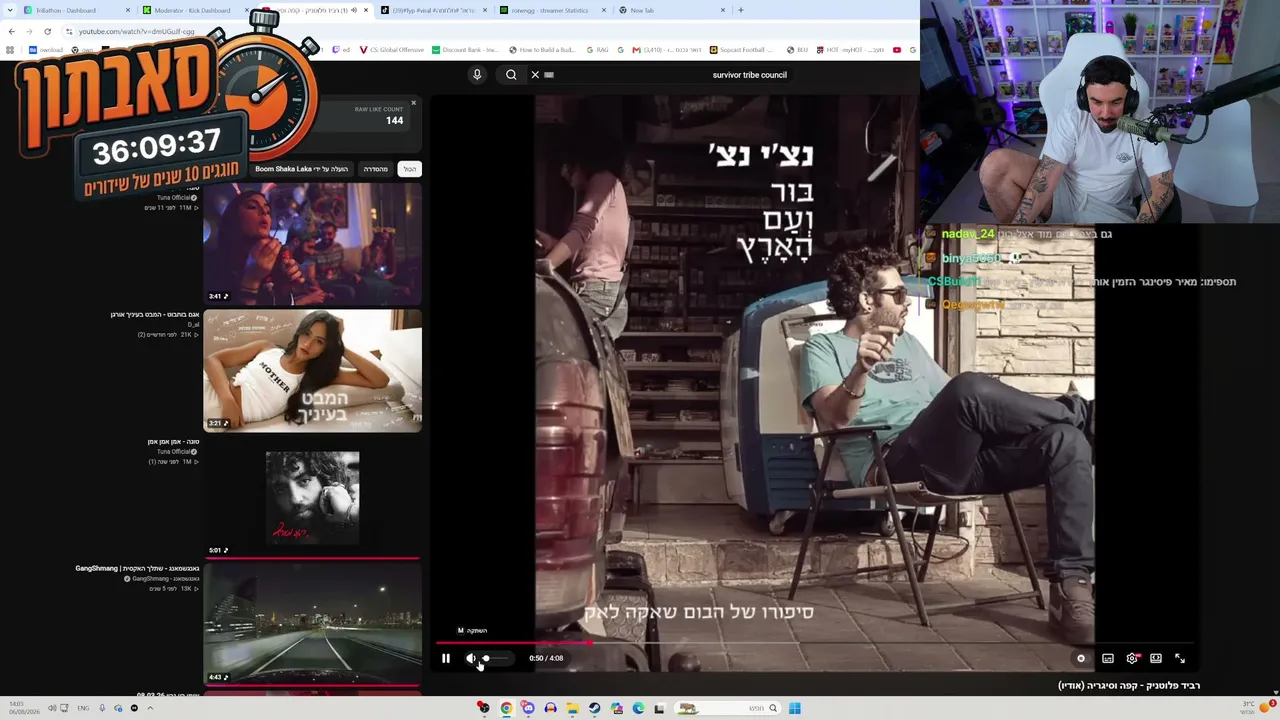This screenshot has height=720, width=1280.
Task: Reload the current YouTube page
Action: [x=47, y=31]
